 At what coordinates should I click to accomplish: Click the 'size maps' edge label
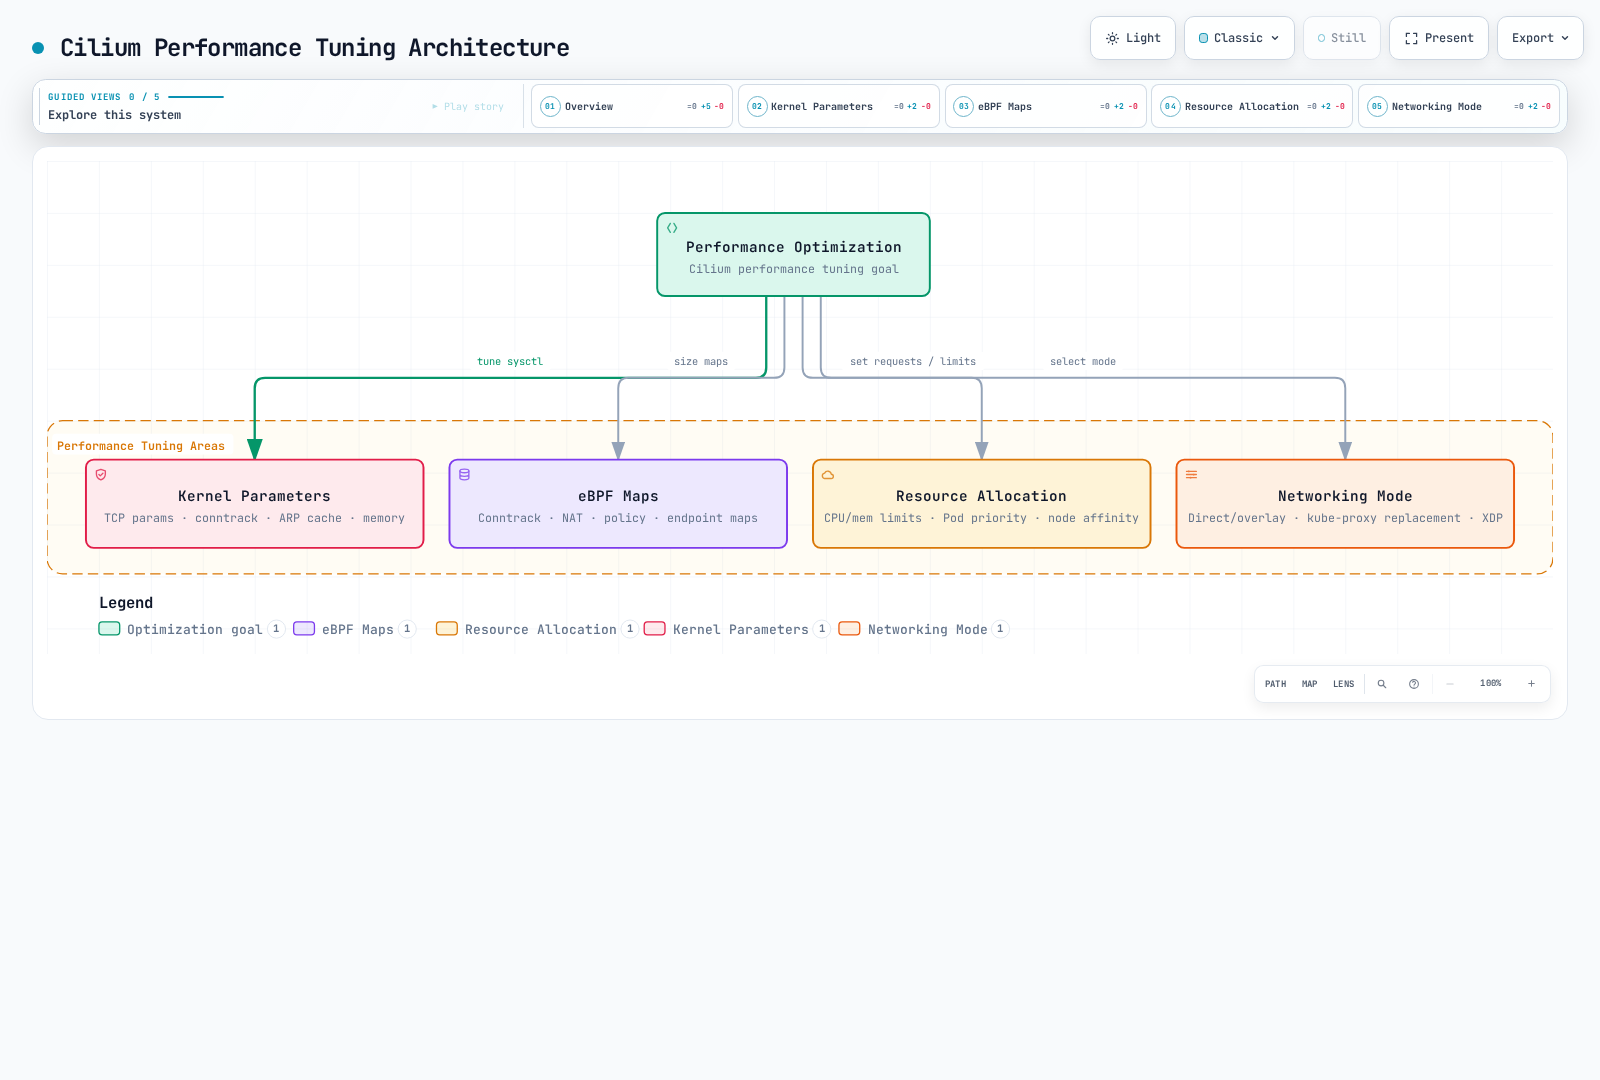click(701, 362)
